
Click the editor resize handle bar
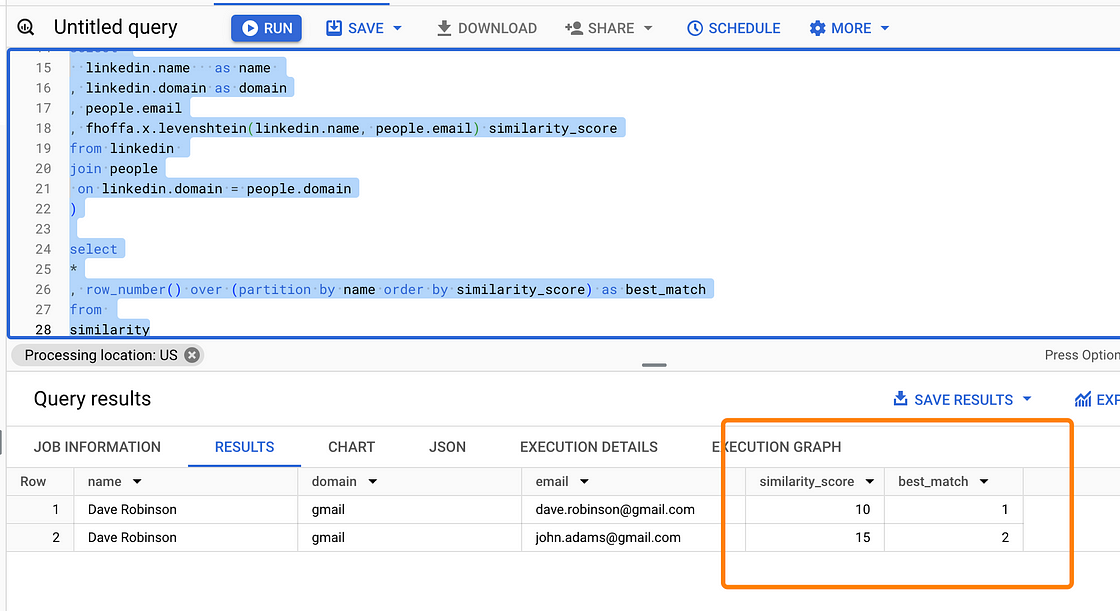pyautogui.click(x=654, y=365)
